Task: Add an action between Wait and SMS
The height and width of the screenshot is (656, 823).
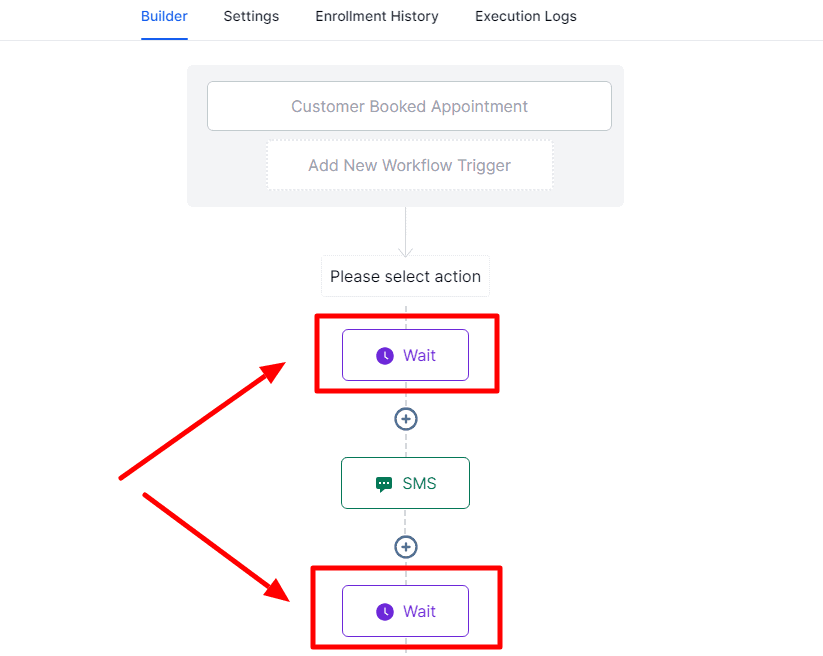Action: (x=406, y=419)
